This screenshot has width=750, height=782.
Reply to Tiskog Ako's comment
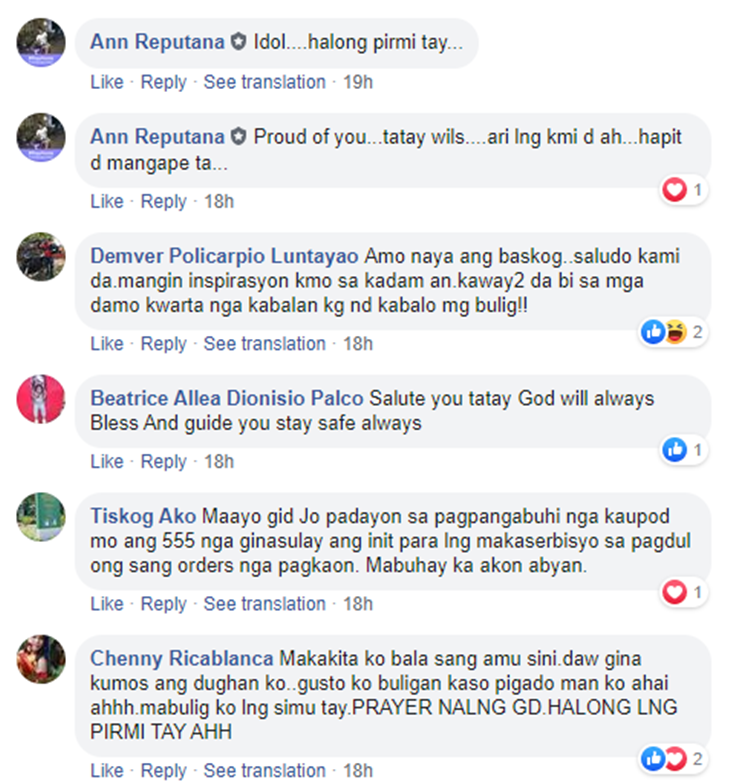click(x=164, y=604)
